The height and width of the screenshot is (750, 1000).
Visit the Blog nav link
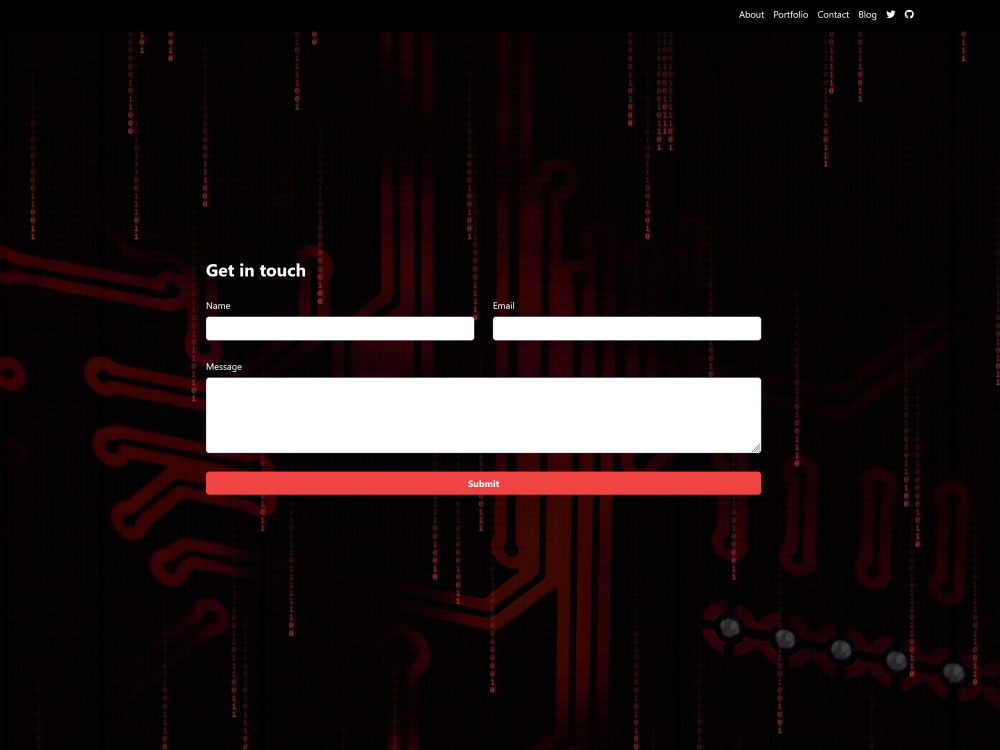click(867, 15)
